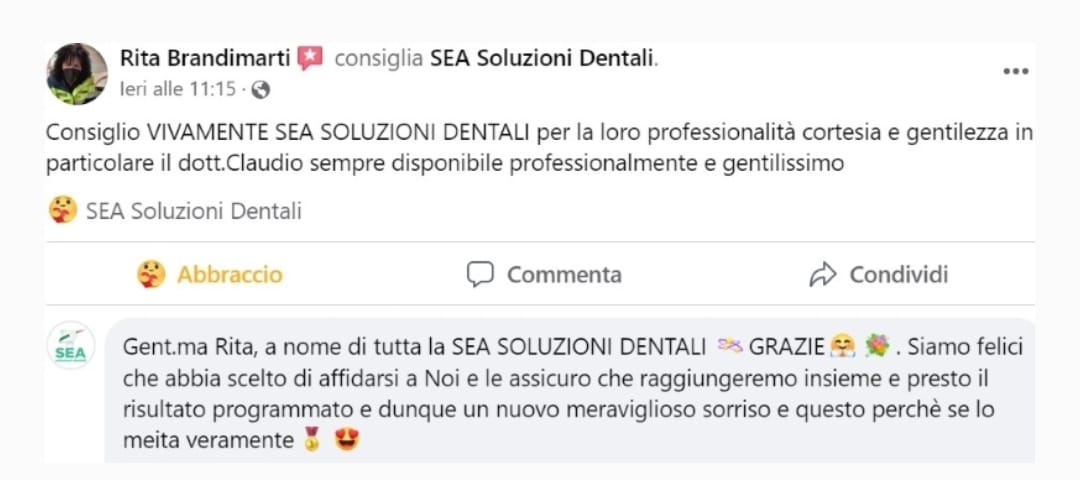Click the SEA reply comment text bubble
This screenshot has height=480, width=1080.
570,390
